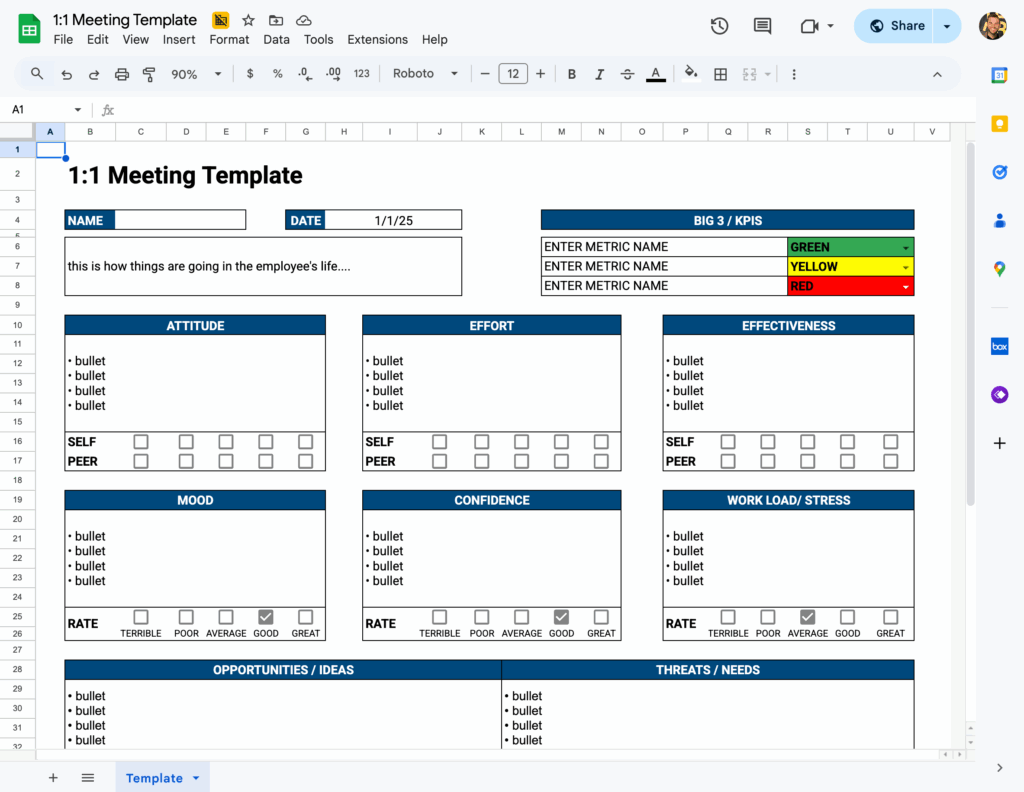The width and height of the screenshot is (1024, 792).
Task: Select the Template sheet tab
Action: 154,778
